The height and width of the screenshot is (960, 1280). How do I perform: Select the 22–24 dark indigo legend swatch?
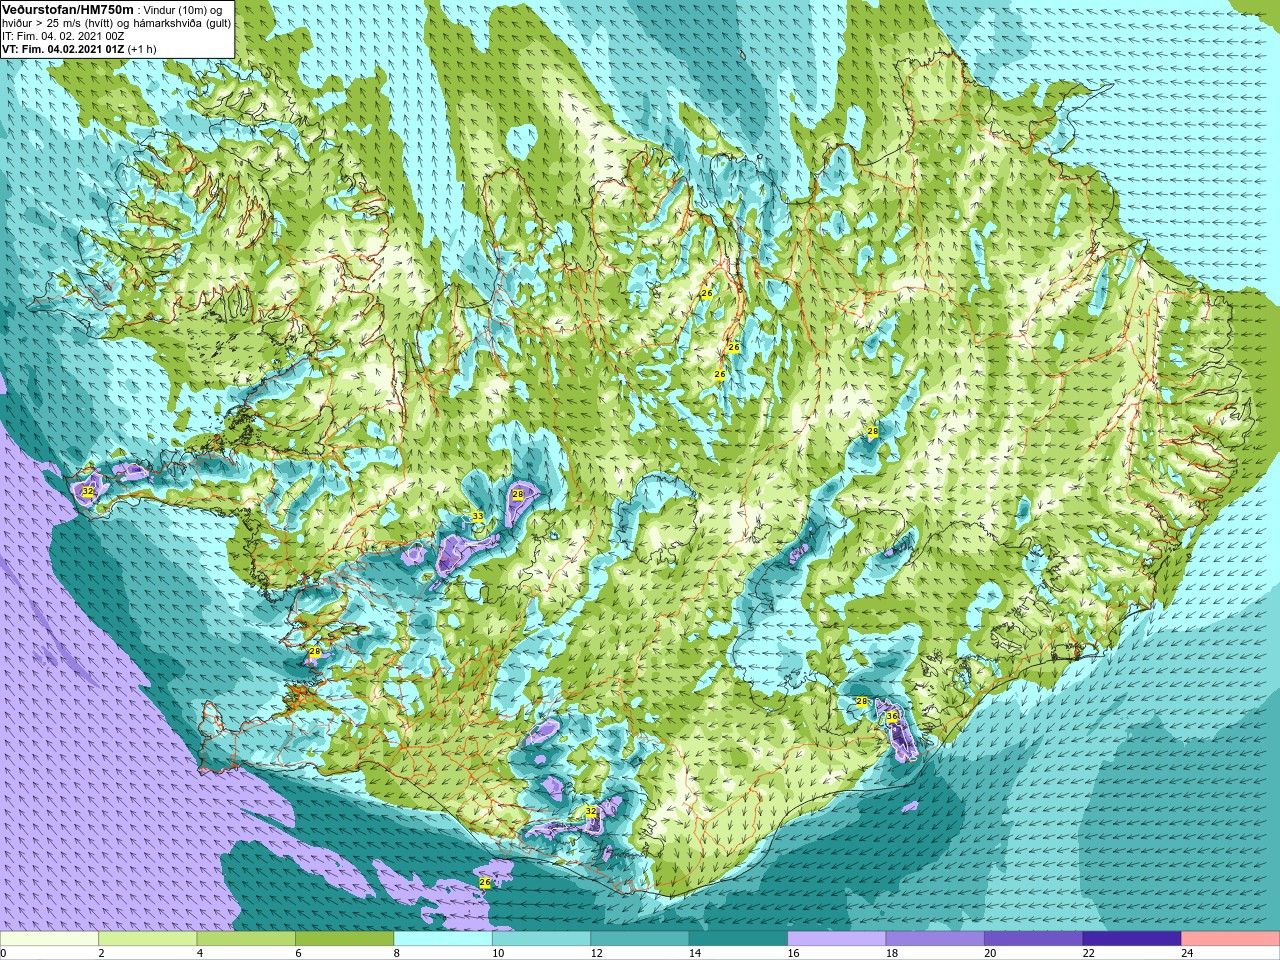[1132, 939]
